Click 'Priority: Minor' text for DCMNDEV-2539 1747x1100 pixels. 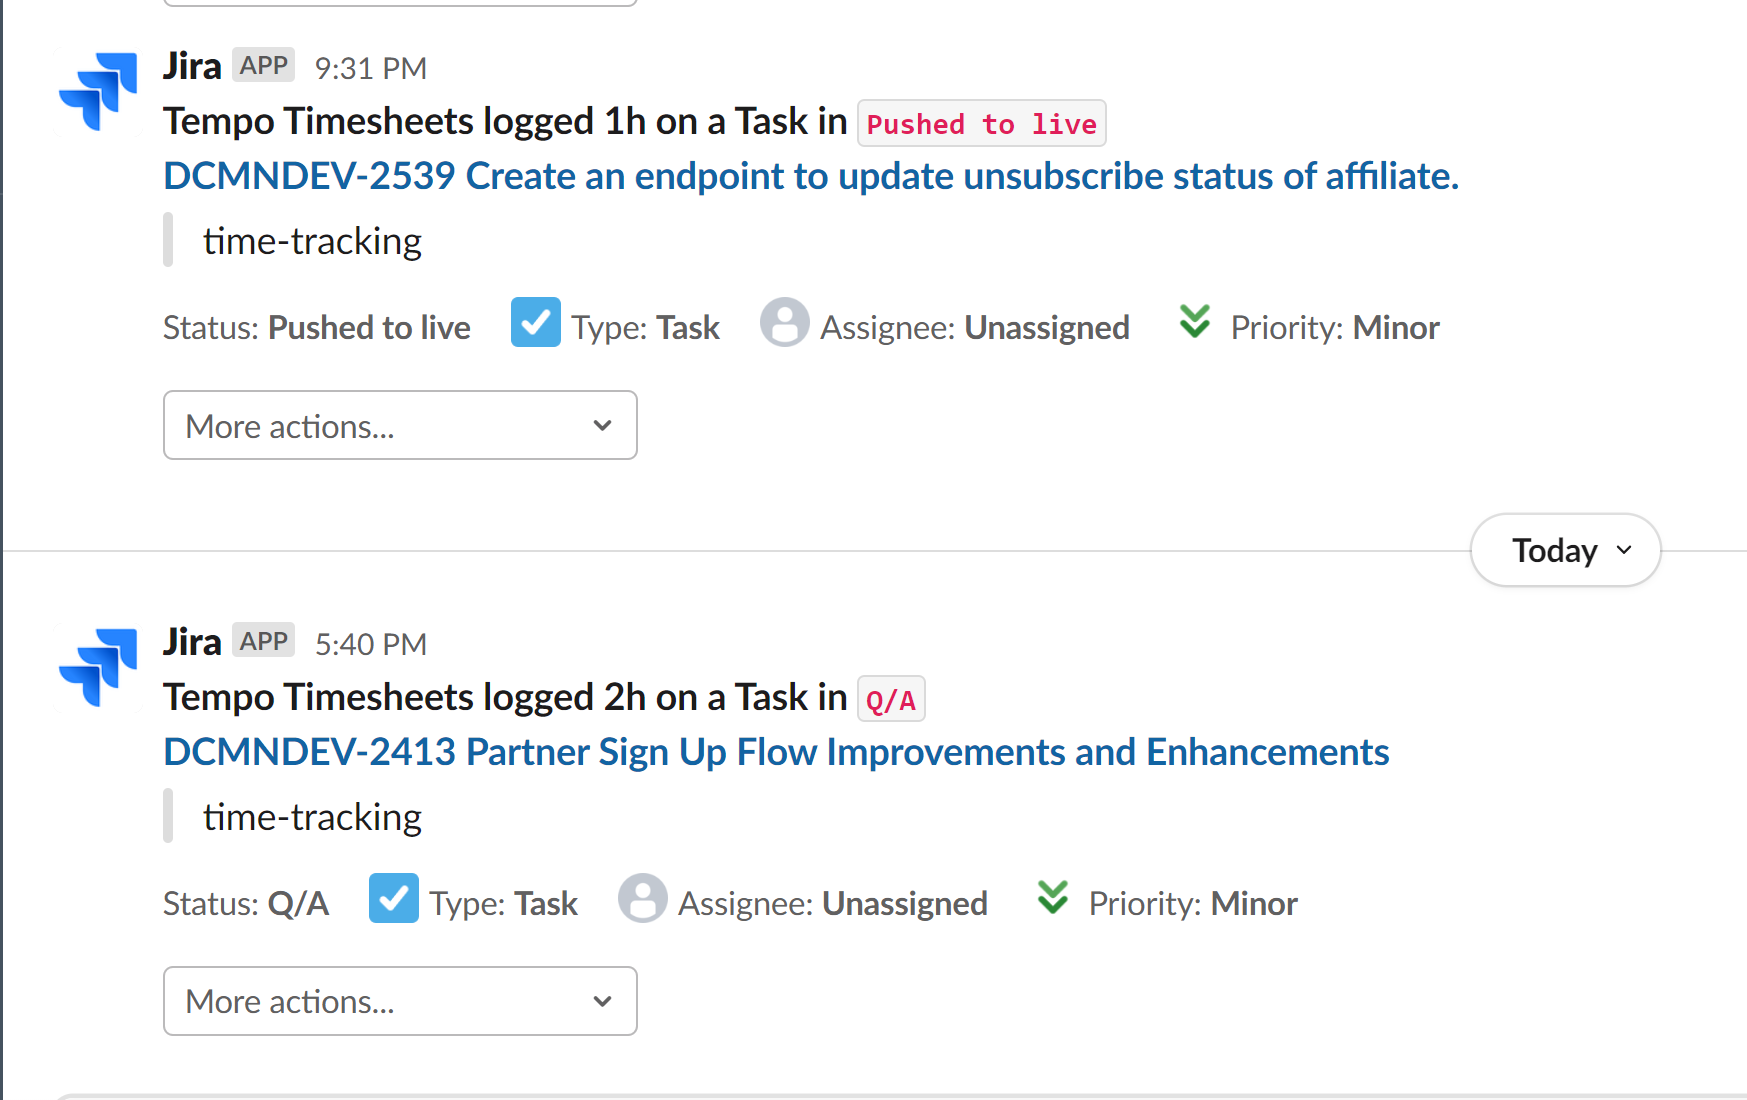click(1335, 327)
